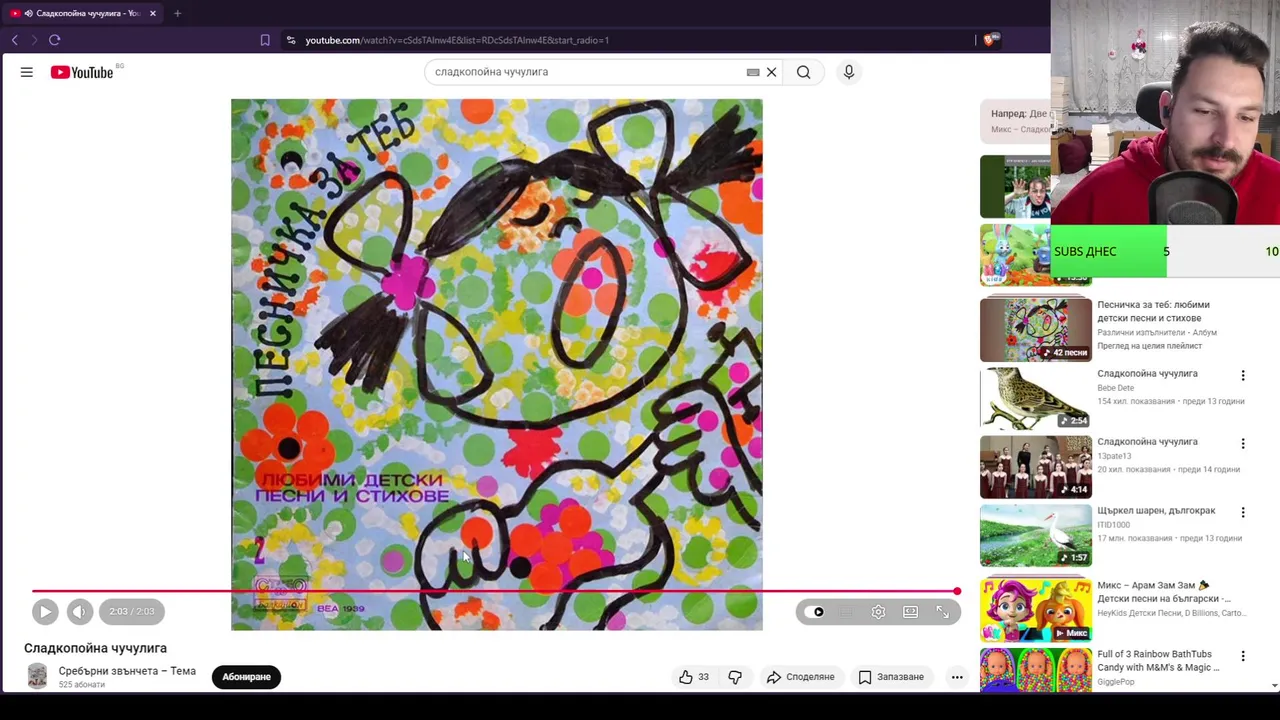Image resolution: width=1280 pixels, height=720 pixels.
Task: Seek on the red video progress bar
Action: [x=495, y=591]
